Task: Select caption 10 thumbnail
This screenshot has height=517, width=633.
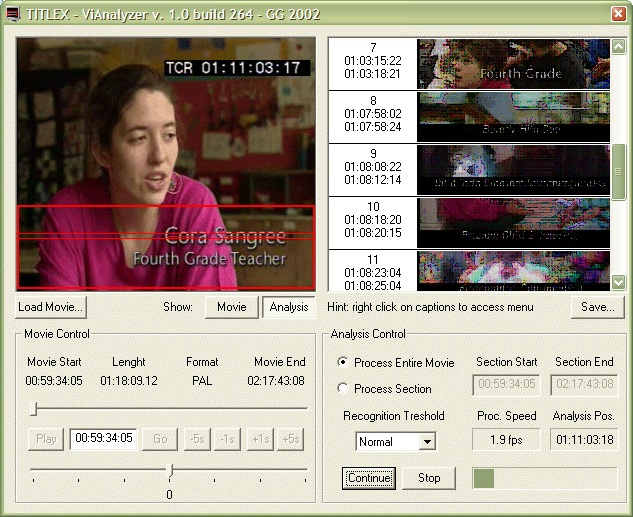Action: pos(513,223)
